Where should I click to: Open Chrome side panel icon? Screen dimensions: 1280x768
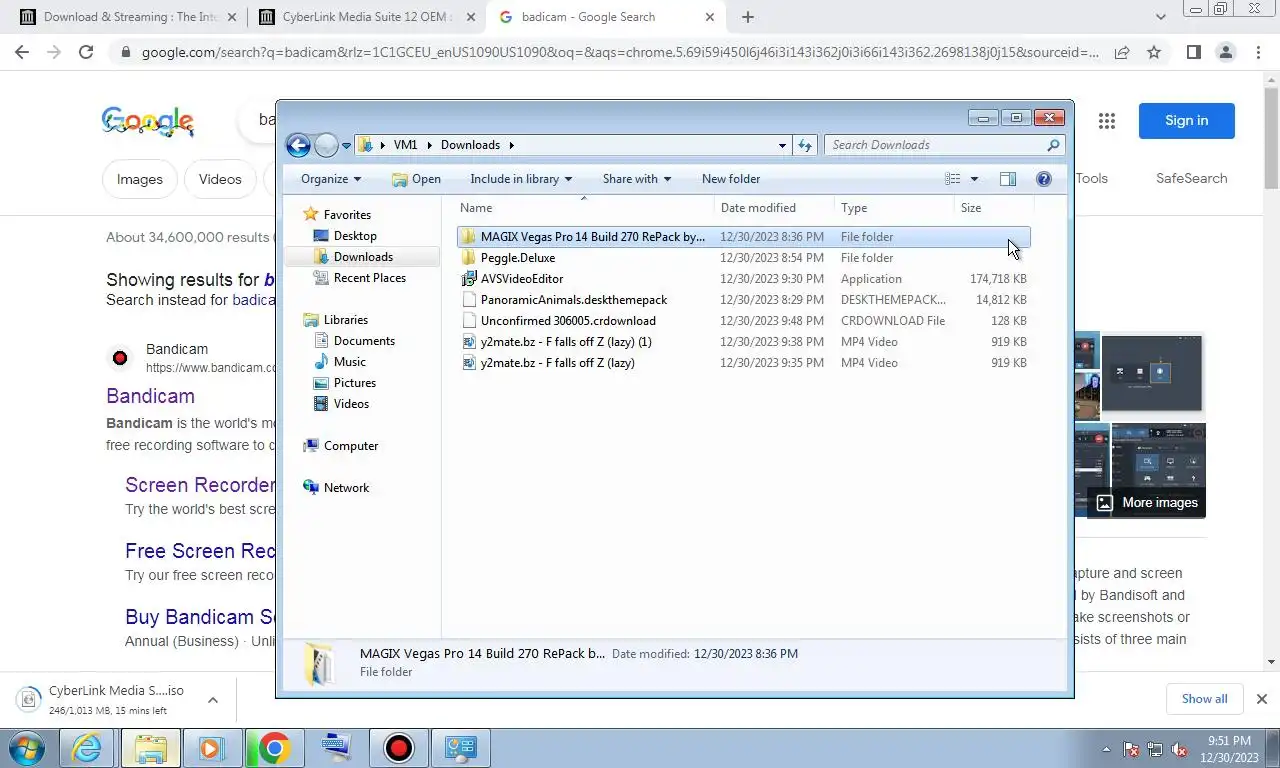pos(1193,52)
